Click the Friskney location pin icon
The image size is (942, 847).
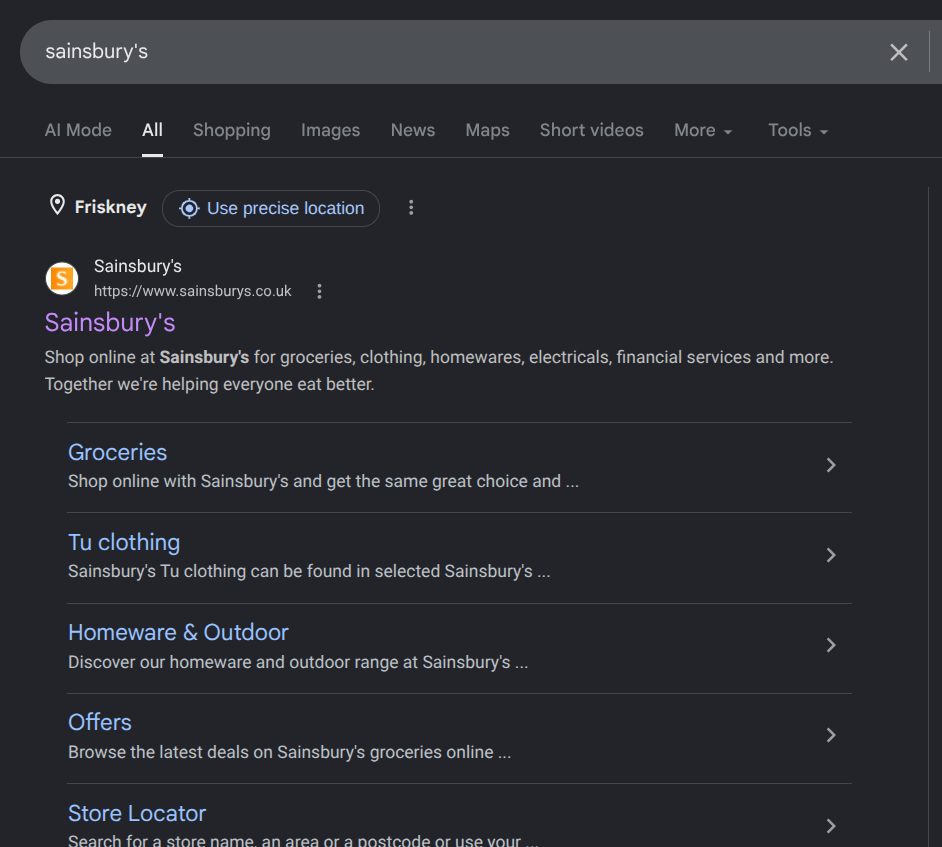[x=57, y=205]
